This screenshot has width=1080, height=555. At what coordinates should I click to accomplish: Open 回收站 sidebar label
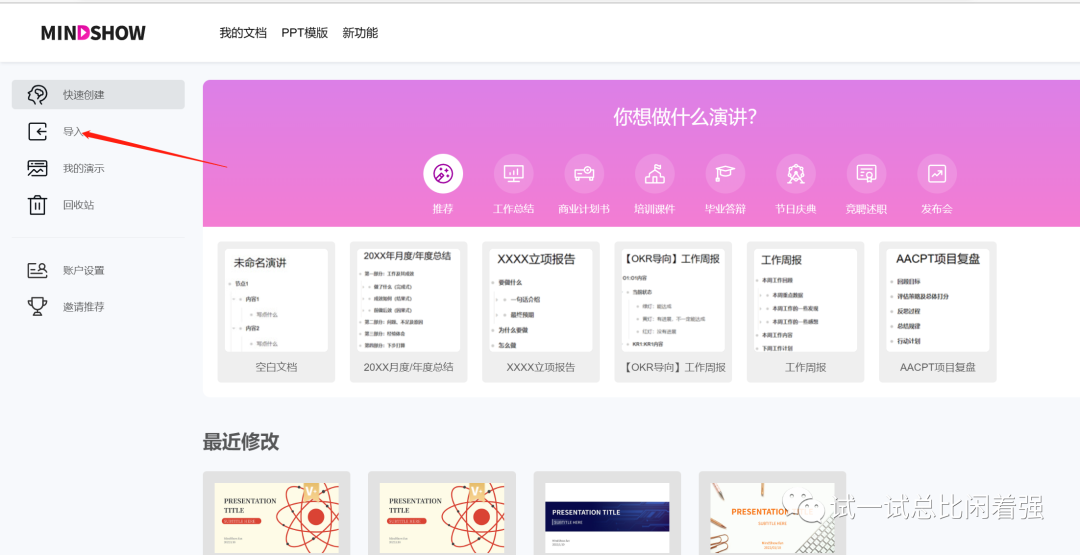click(x=79, y=205)
